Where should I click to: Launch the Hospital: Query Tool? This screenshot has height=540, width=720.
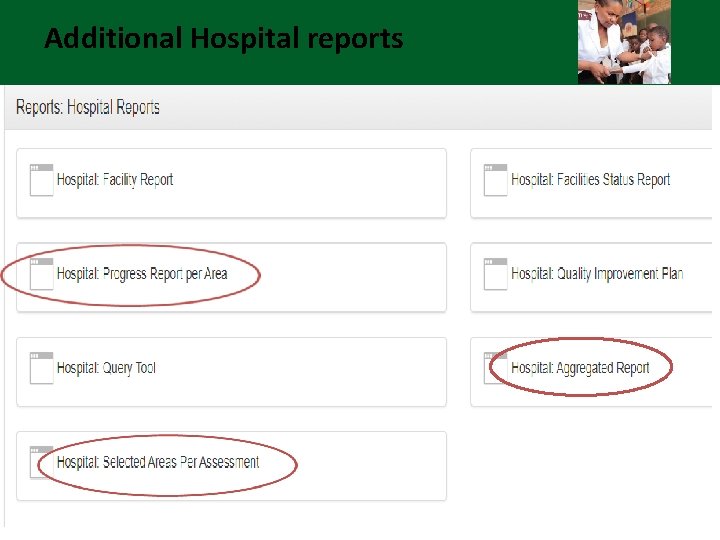pos(106,368)
